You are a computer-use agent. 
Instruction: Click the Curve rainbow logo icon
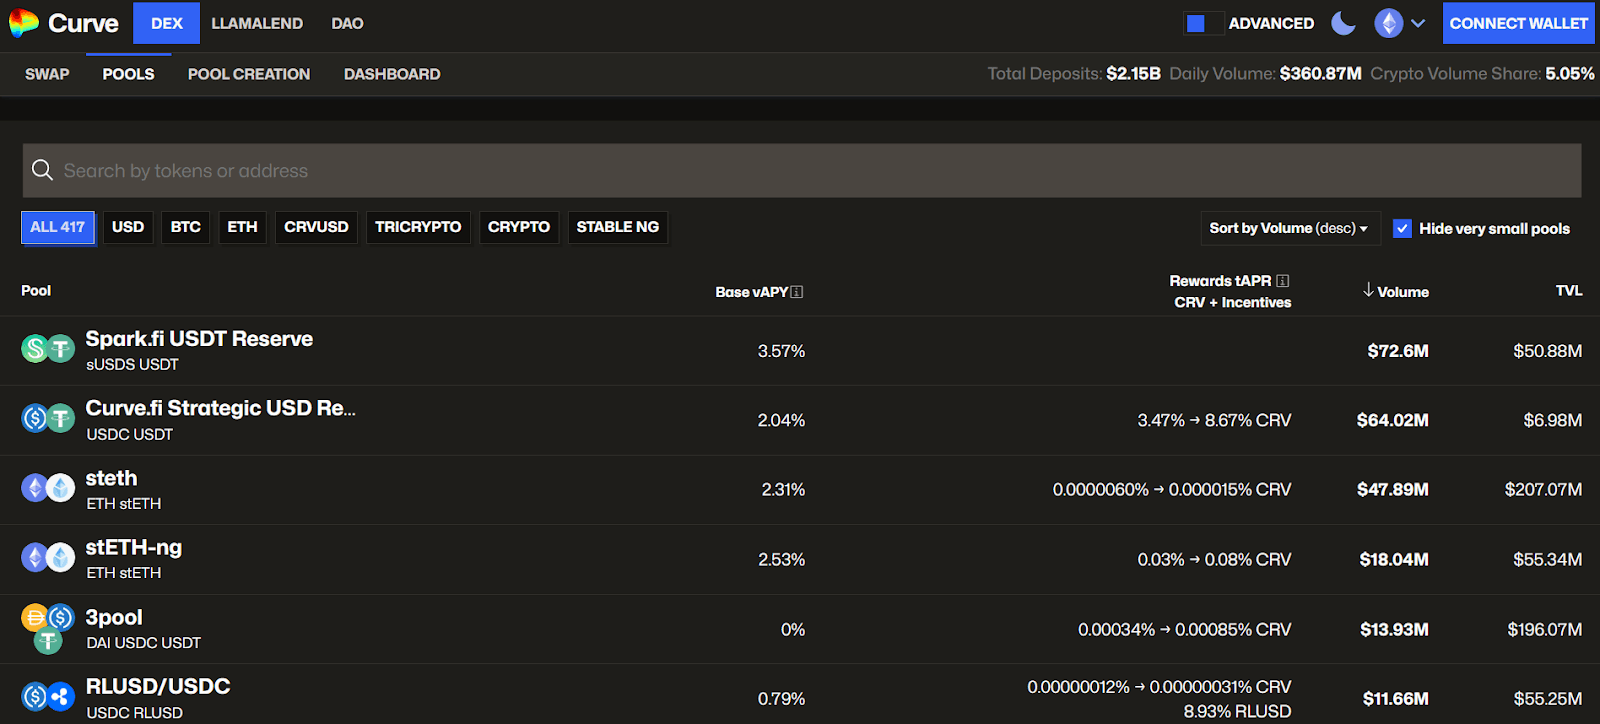[24, 23]
